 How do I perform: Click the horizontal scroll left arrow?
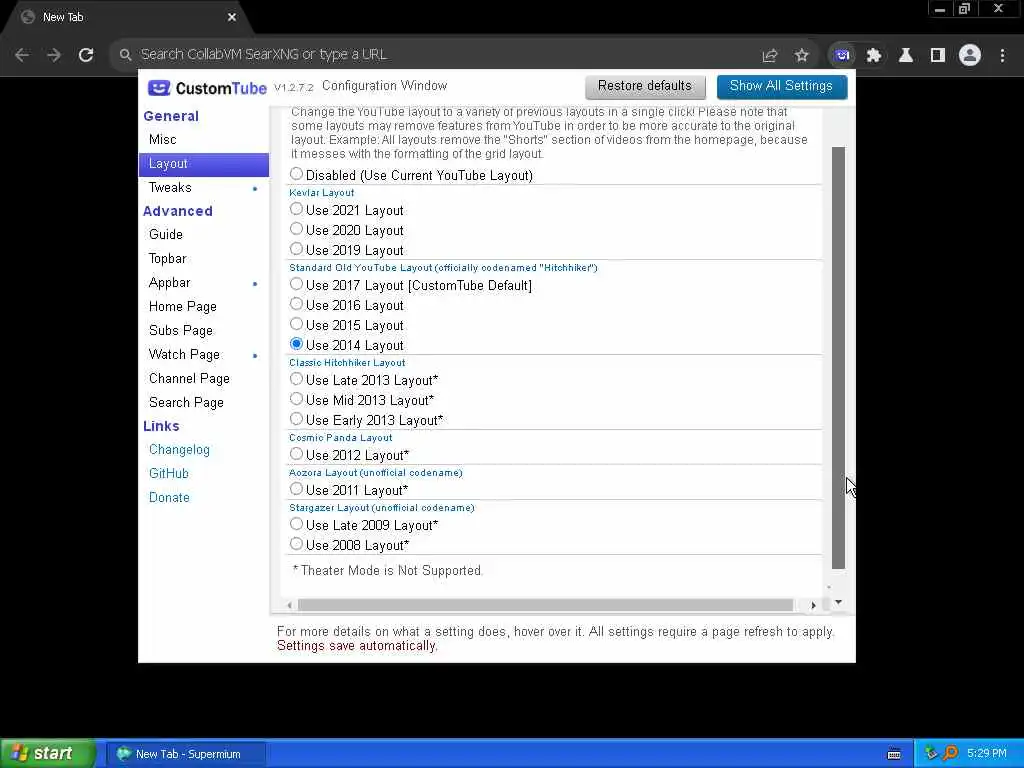[x=289, y=605]
